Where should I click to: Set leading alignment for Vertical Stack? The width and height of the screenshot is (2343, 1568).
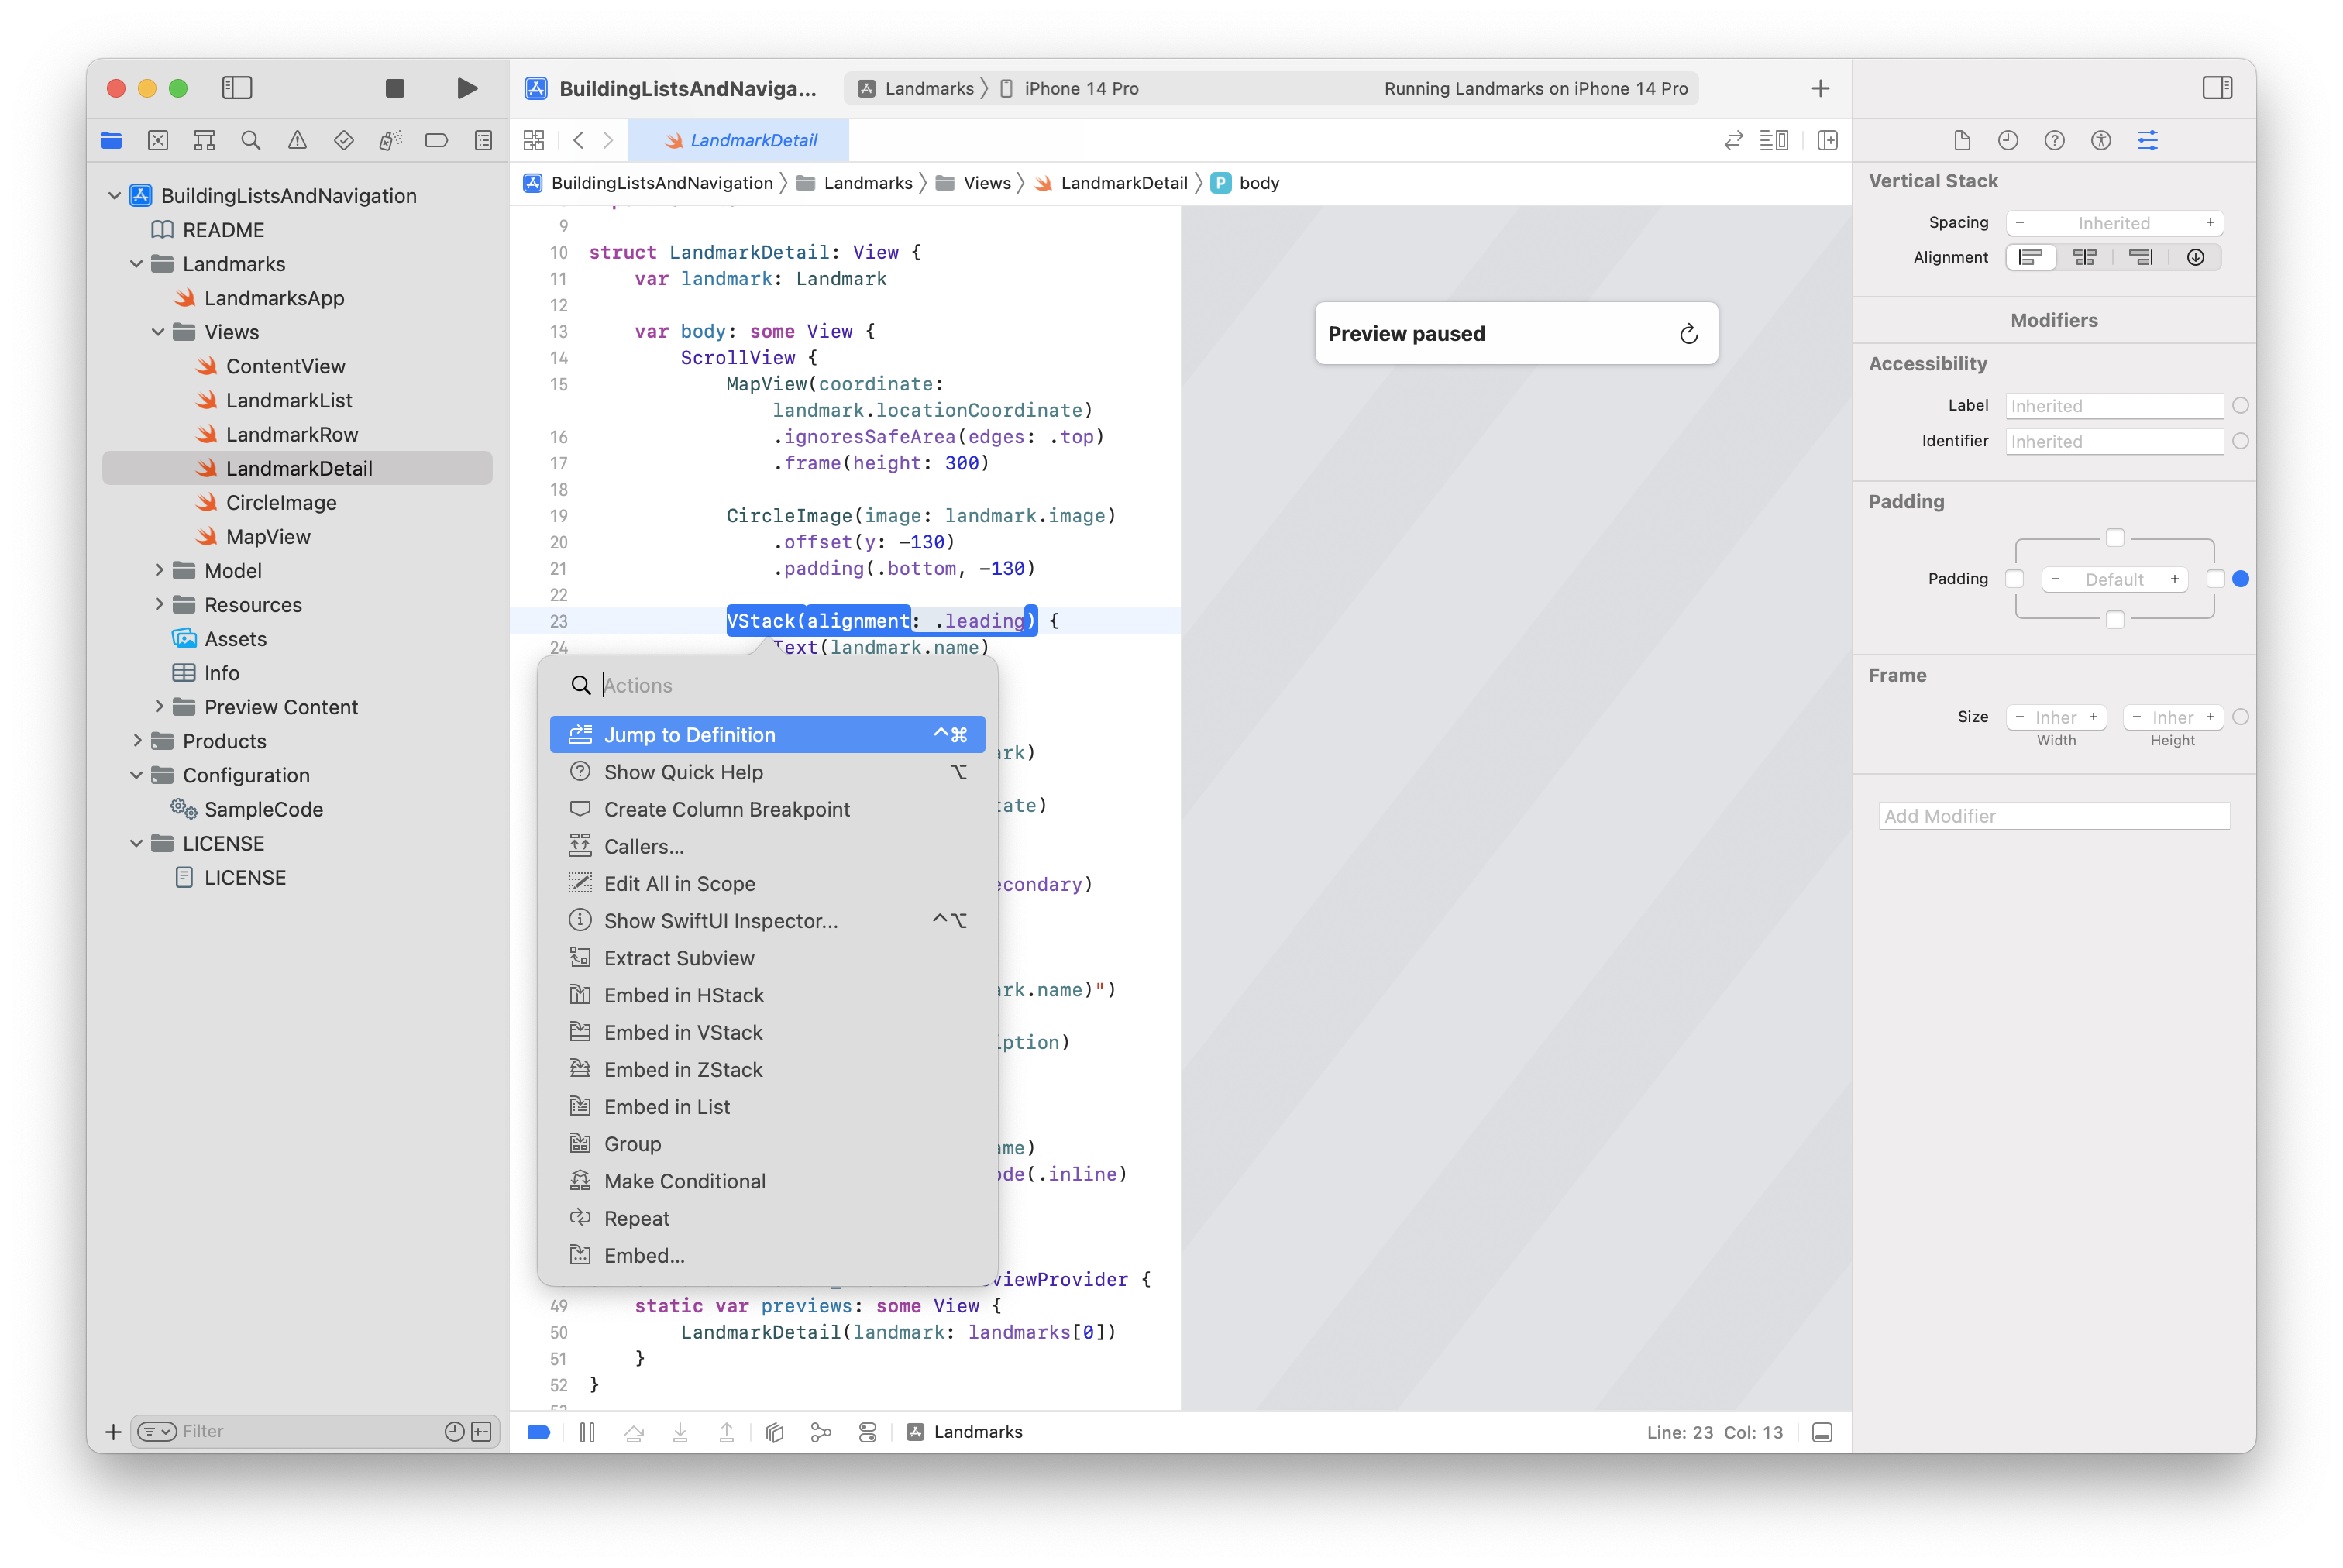pyautogui.click(x=2030, y=257)
